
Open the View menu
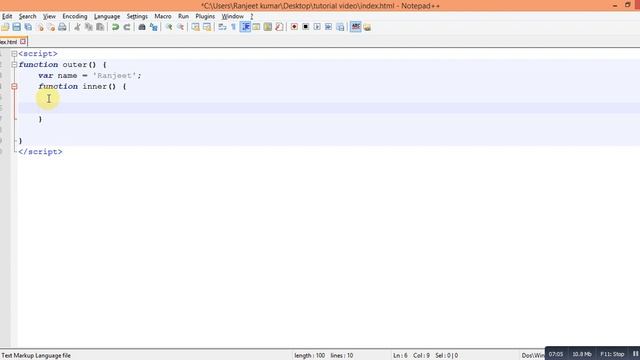(x=49, y=16)
